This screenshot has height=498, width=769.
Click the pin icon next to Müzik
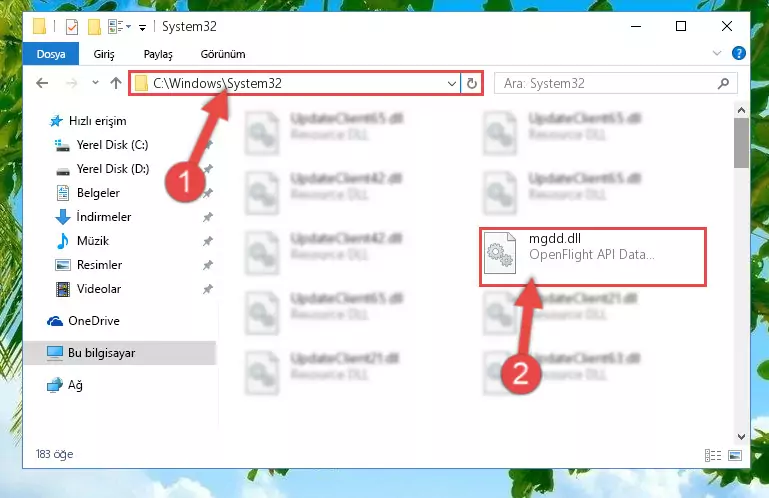pos(208,241)
